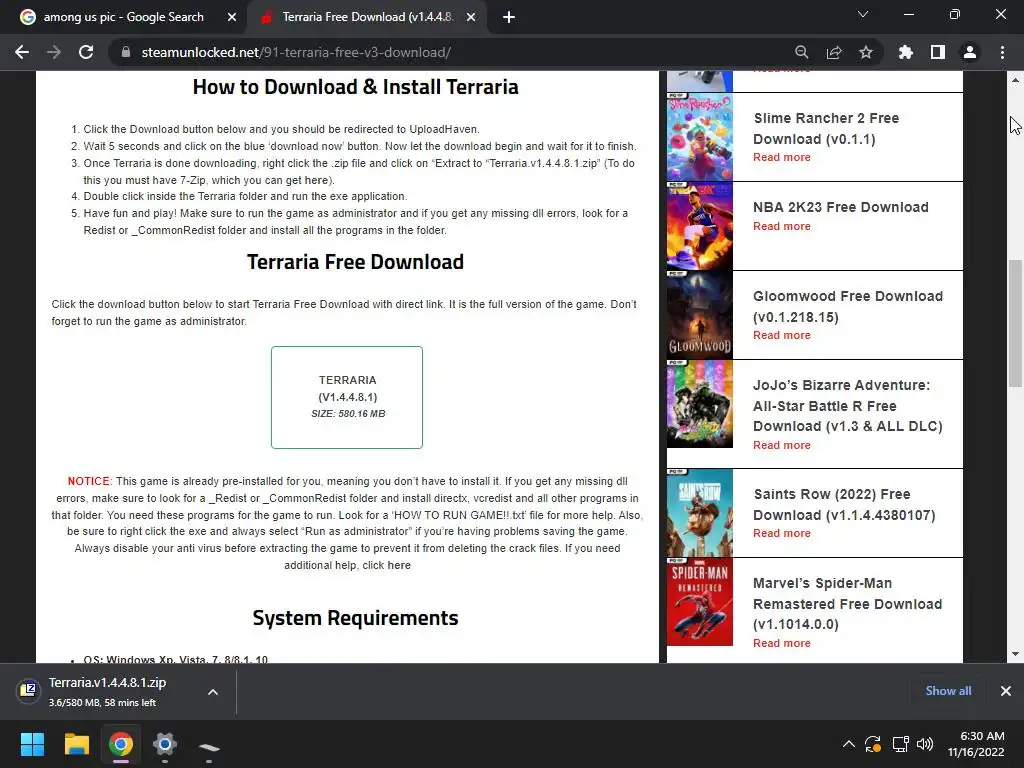The image size is (1024, 768).
Task: Open network status in the tray
Action: [x=901, y=744]
